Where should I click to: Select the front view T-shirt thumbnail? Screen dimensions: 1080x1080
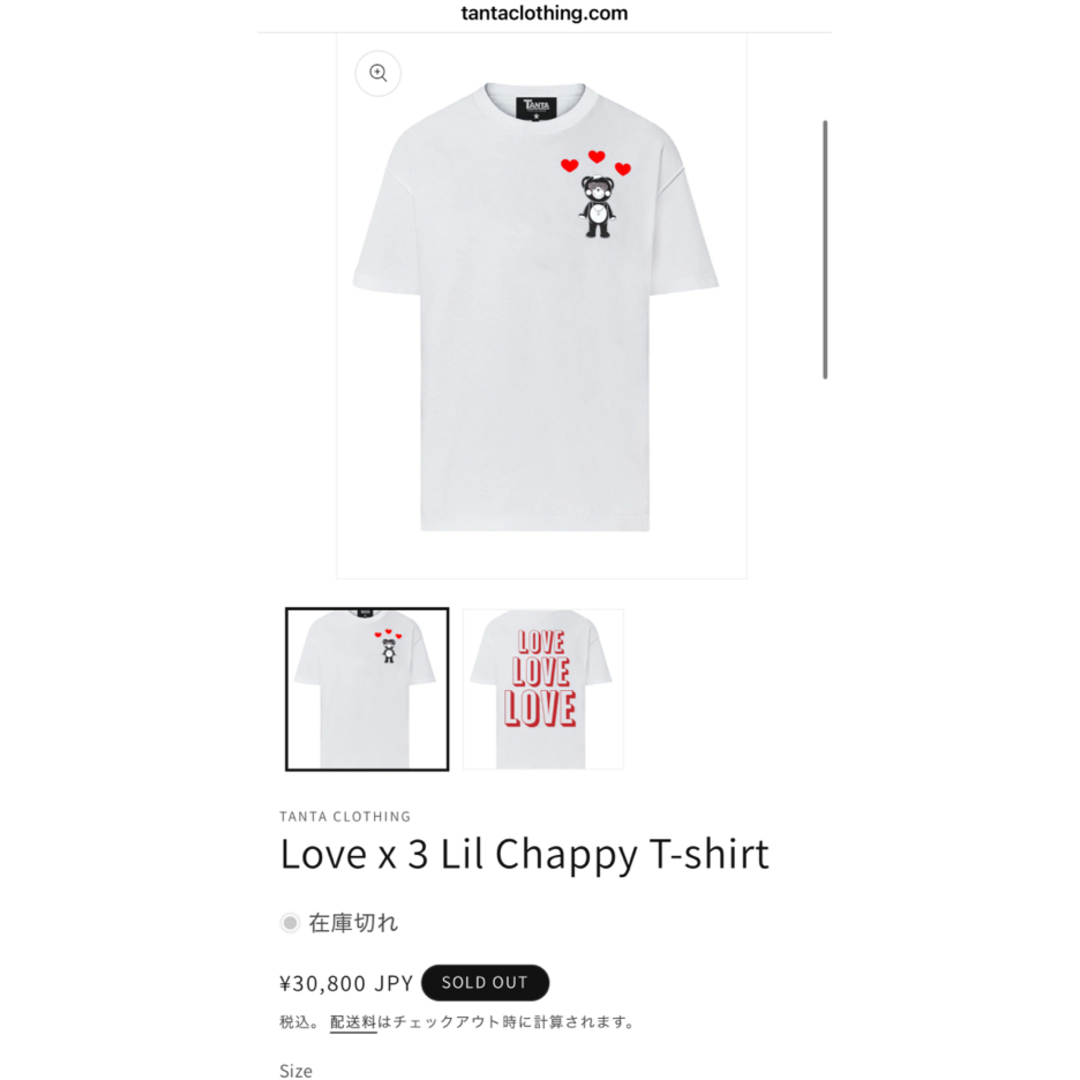tap(367, 689)
